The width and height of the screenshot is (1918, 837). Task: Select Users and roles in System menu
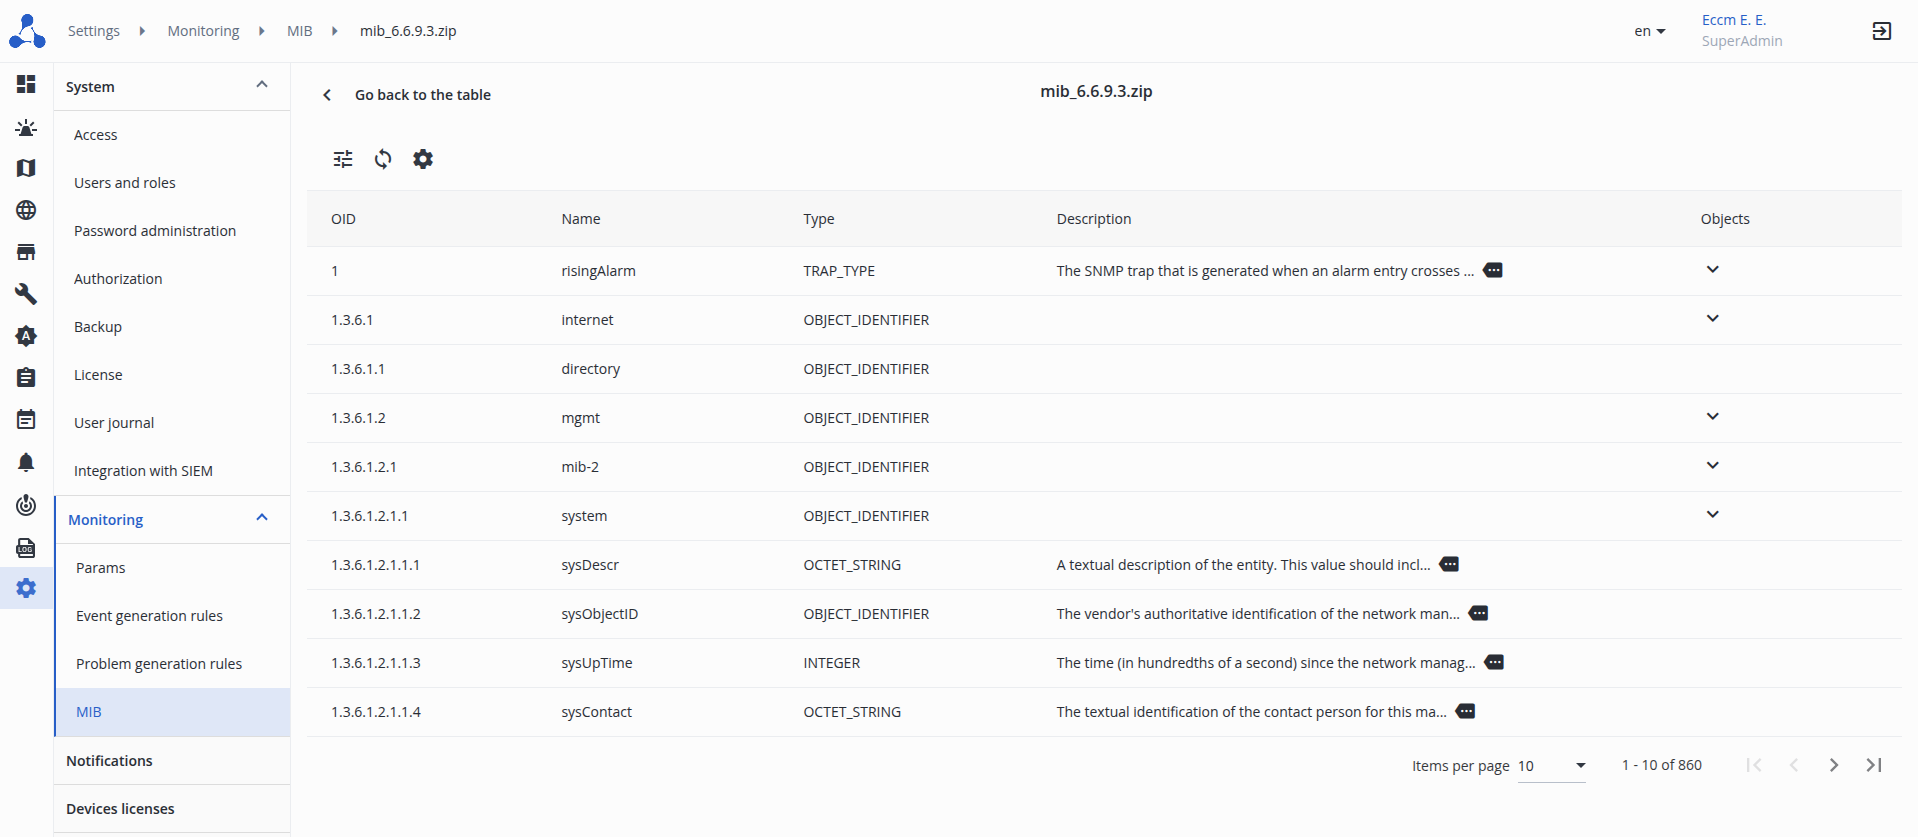click(x=125, y=183)
